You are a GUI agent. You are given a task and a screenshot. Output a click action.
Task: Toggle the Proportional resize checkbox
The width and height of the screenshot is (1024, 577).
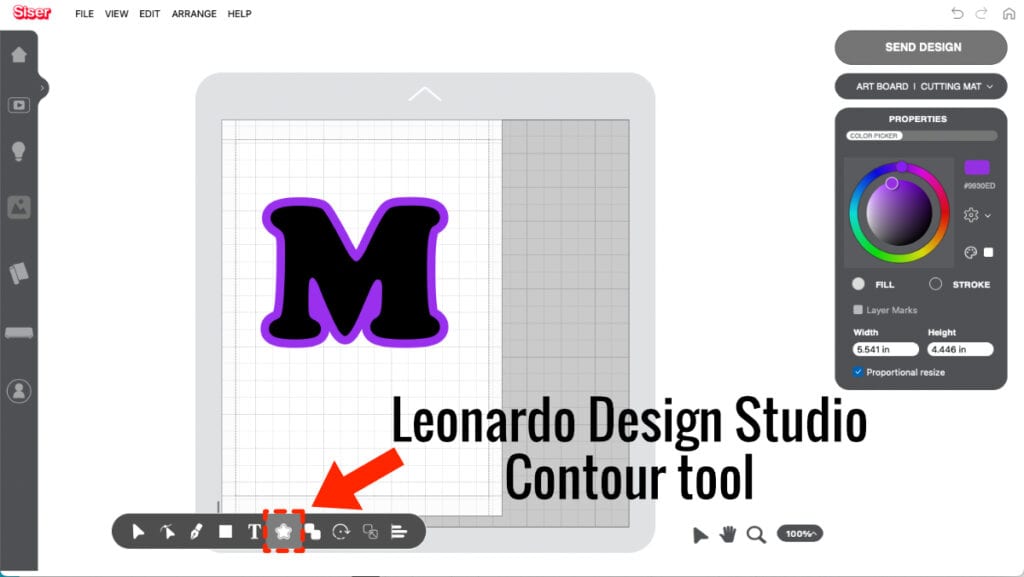pyautogui.click(x=857, y=372)
